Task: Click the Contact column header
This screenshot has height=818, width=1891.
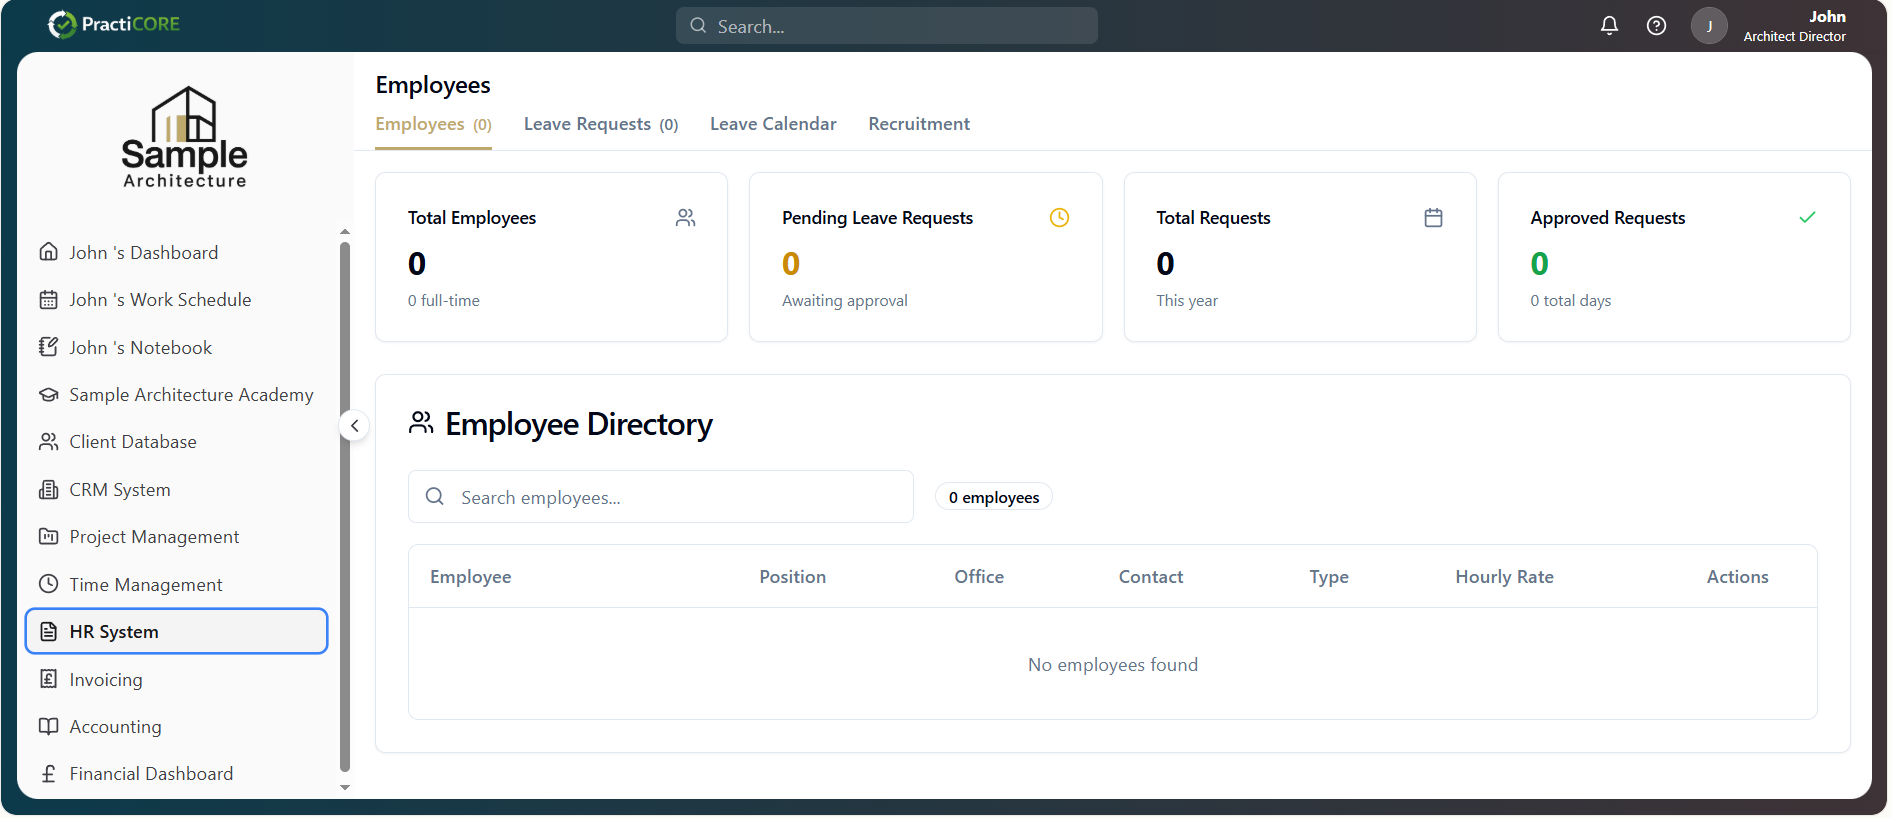Action: pos(1151,577)
